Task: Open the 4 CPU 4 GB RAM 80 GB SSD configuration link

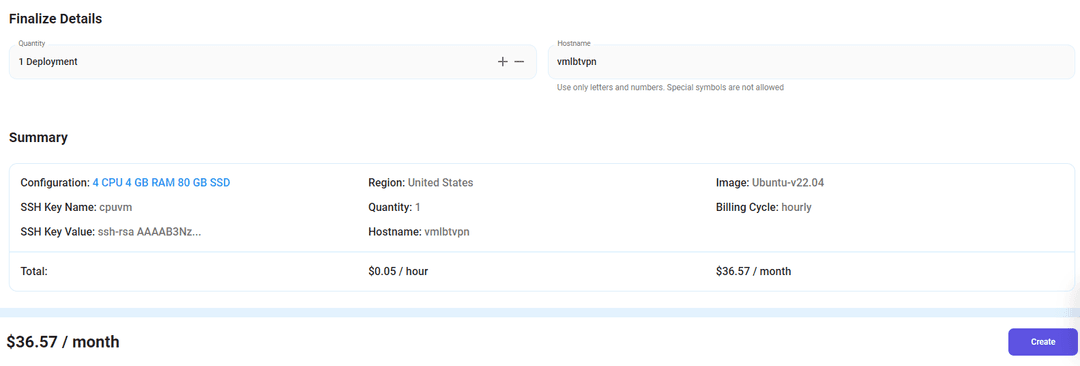Action: pos(161,183)
